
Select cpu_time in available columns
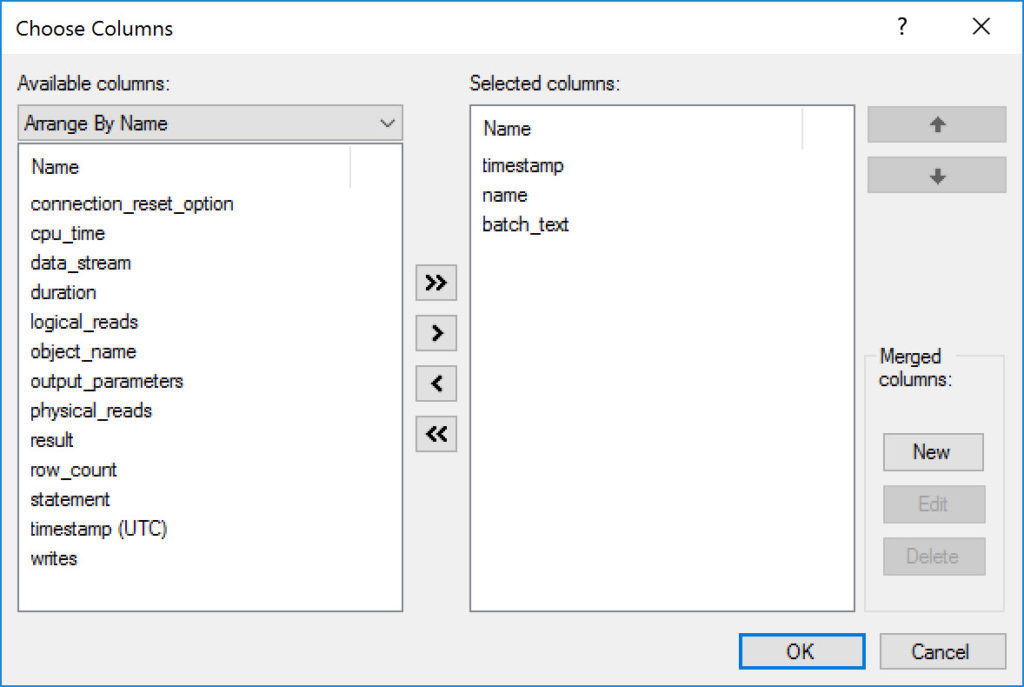pyautogui.click(x=68, y=234)
